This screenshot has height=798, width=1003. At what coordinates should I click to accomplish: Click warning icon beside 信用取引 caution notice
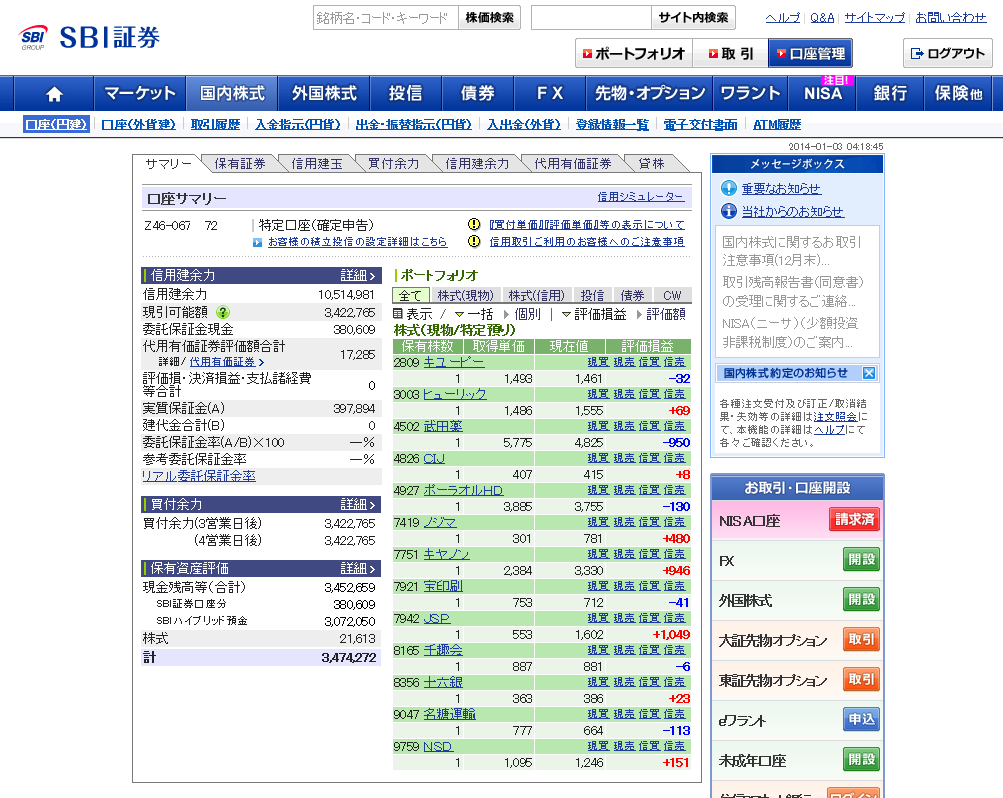[474, 241]
